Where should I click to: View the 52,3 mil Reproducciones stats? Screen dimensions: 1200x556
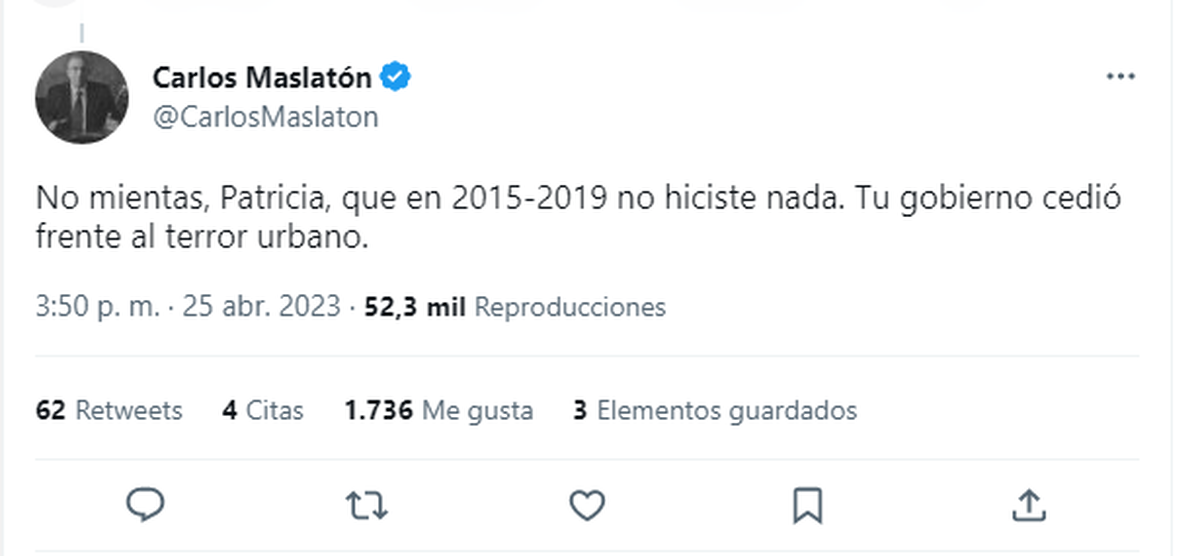515,307
